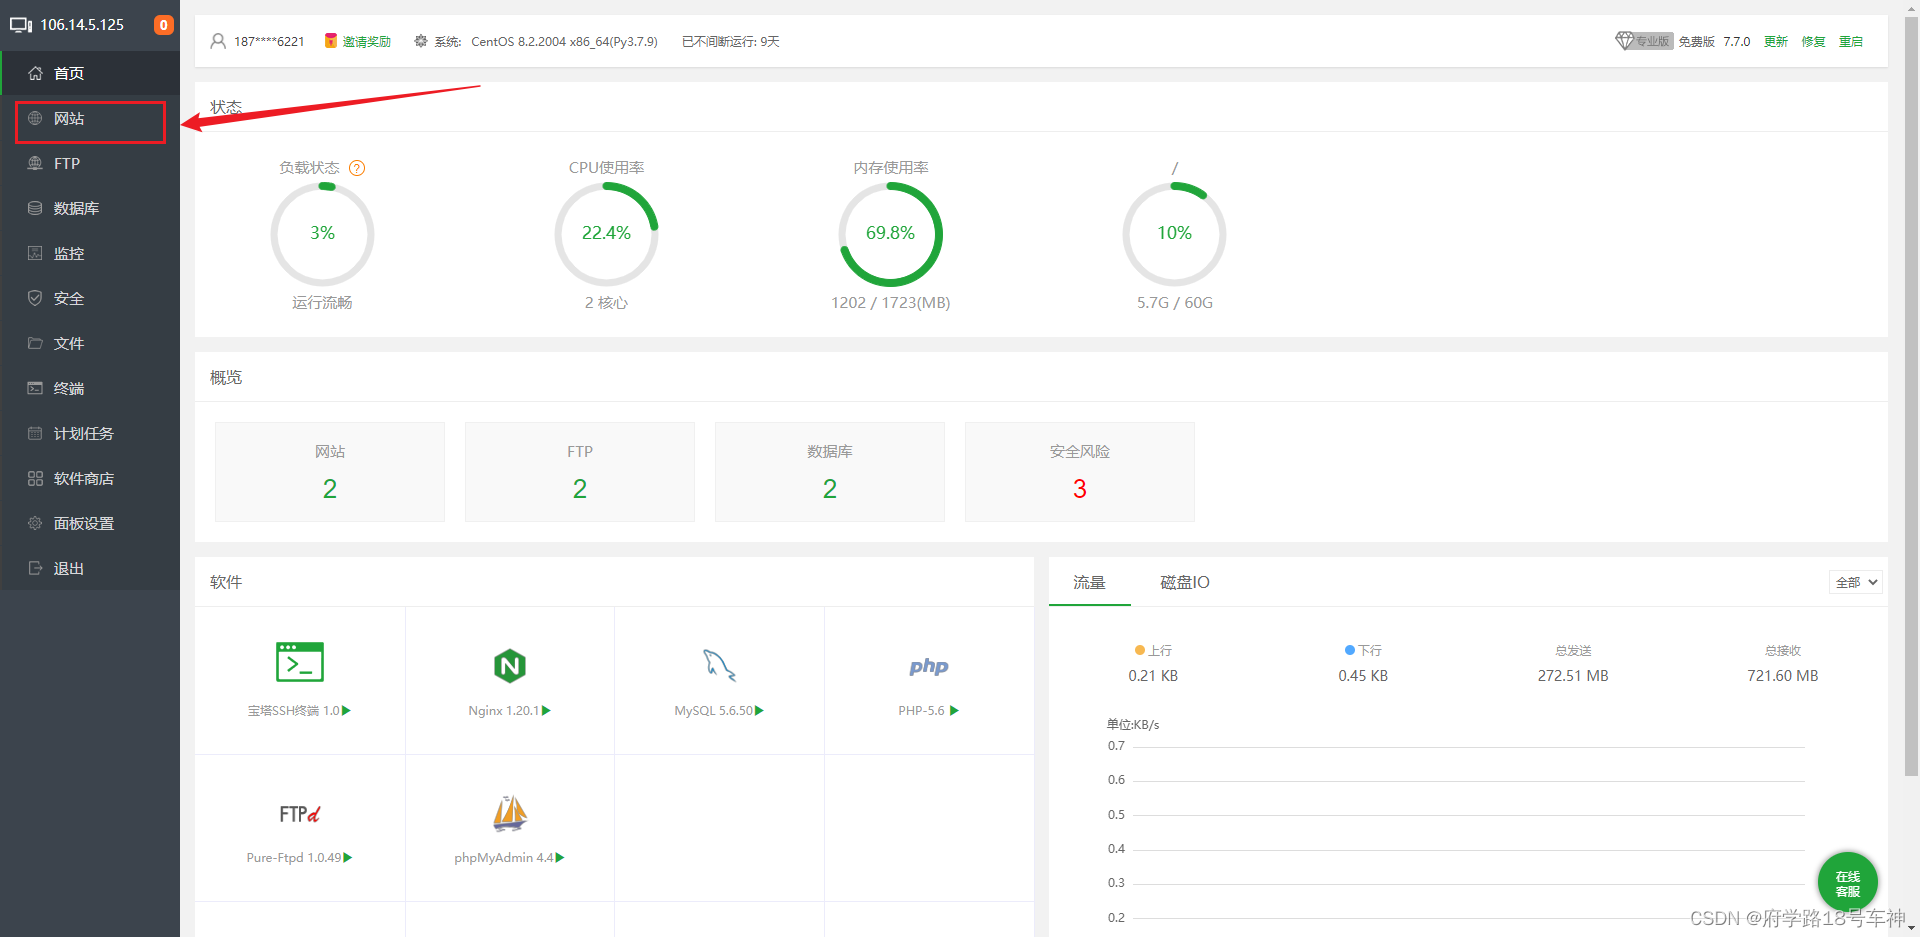Click the 已不间断运行: 9天 uptime text

(x=730, y=41)
